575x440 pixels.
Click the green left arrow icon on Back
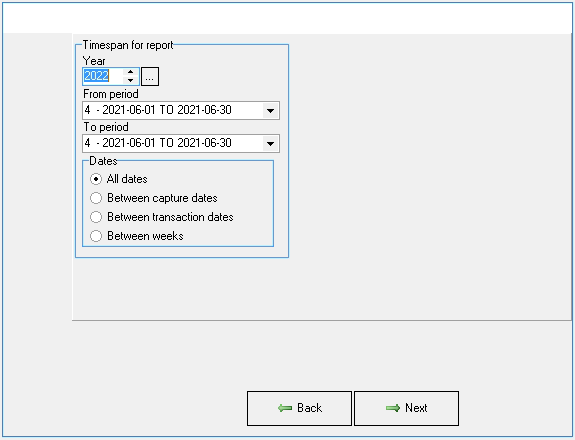coord(285,408)
